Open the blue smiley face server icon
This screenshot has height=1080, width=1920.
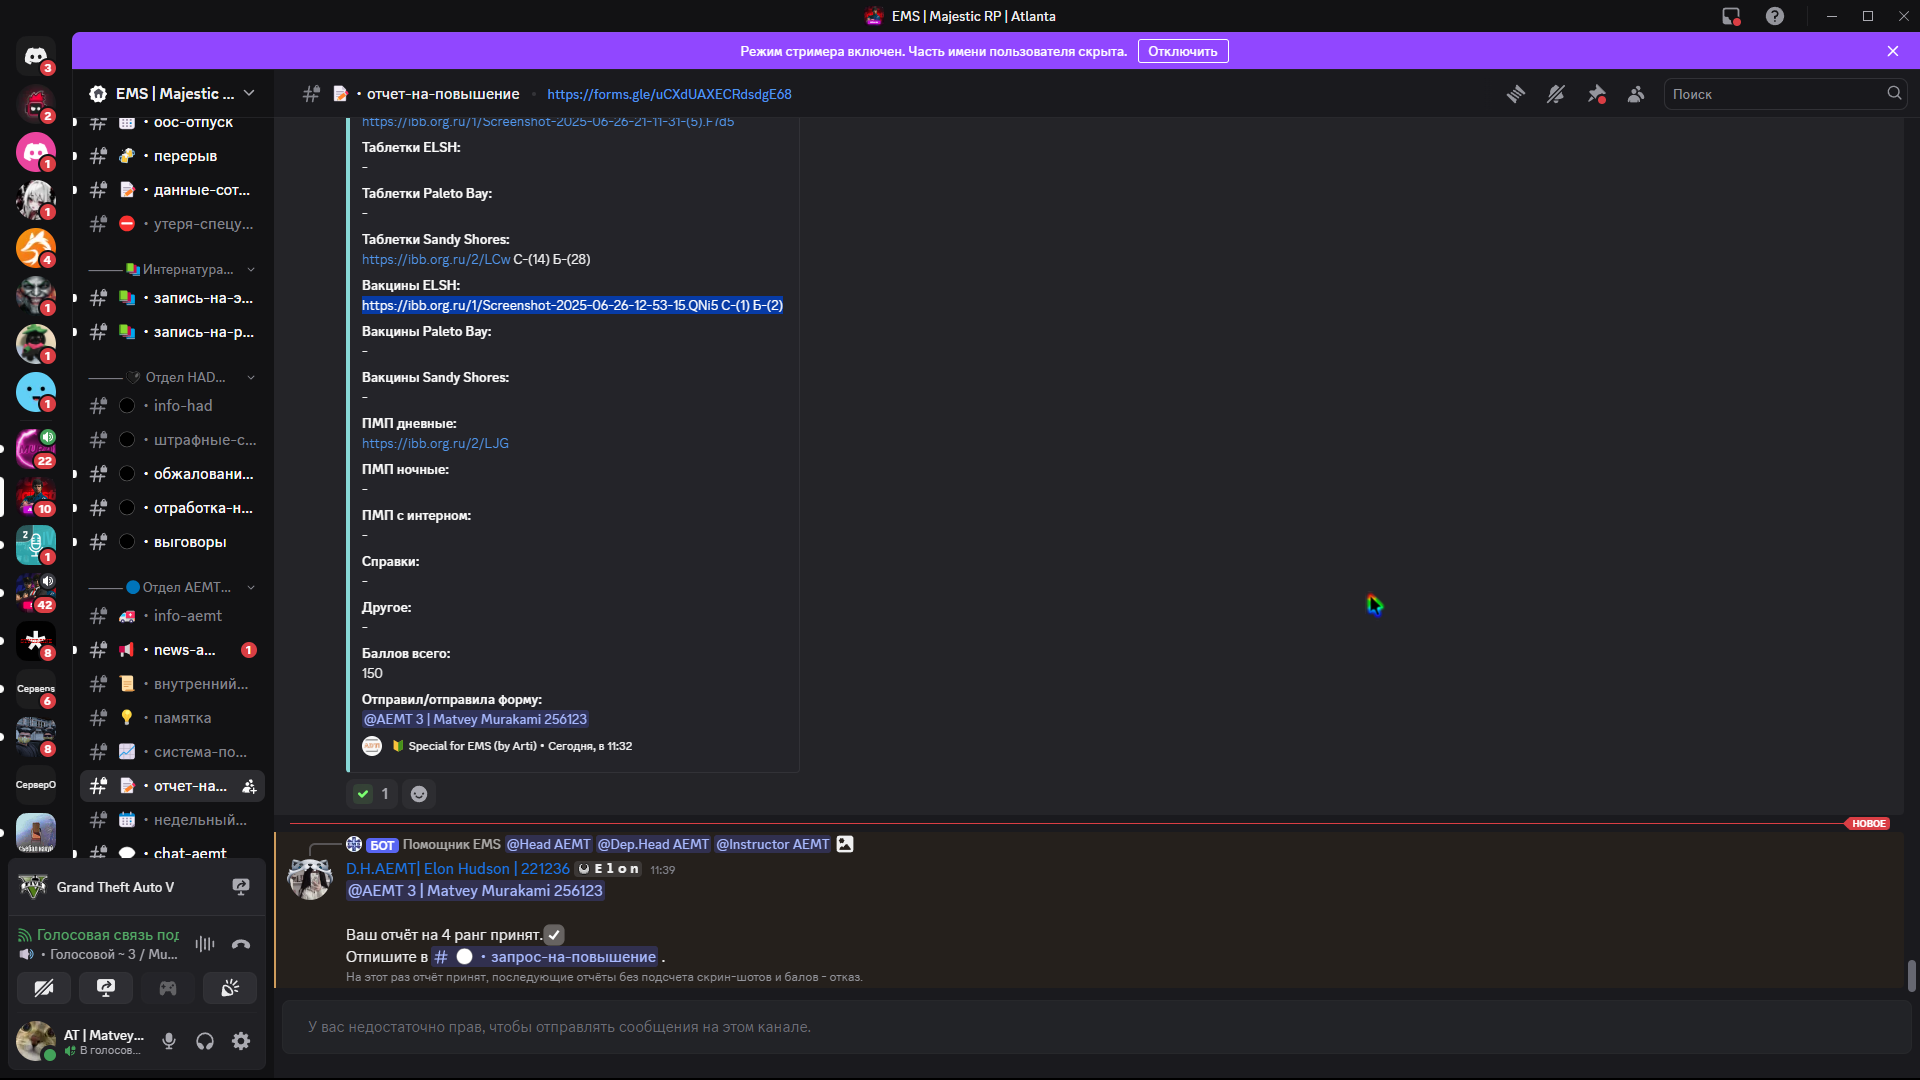(x=36, y=392)
